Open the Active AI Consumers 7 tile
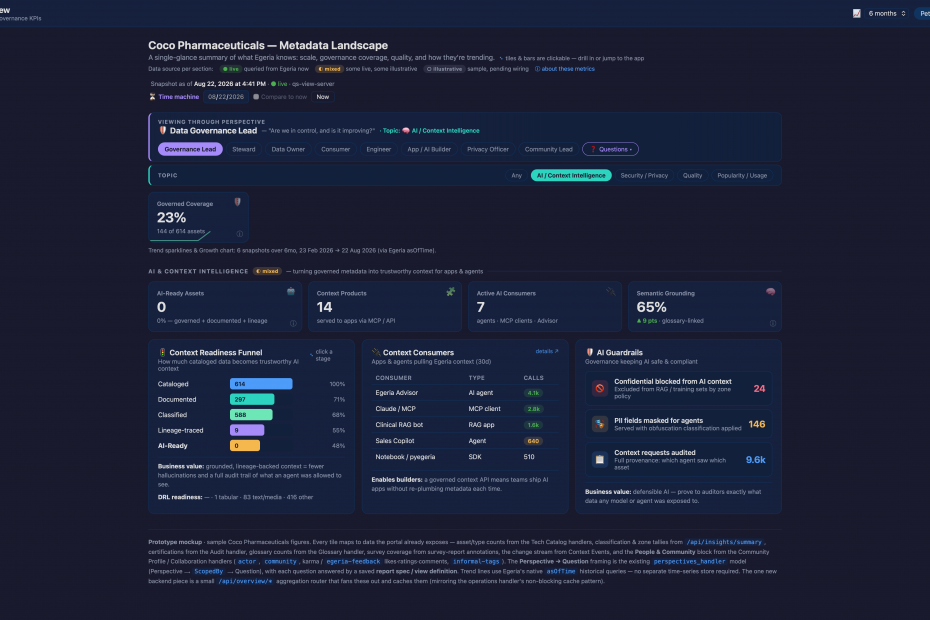This screenshot has height=620, width=930. 544,306
